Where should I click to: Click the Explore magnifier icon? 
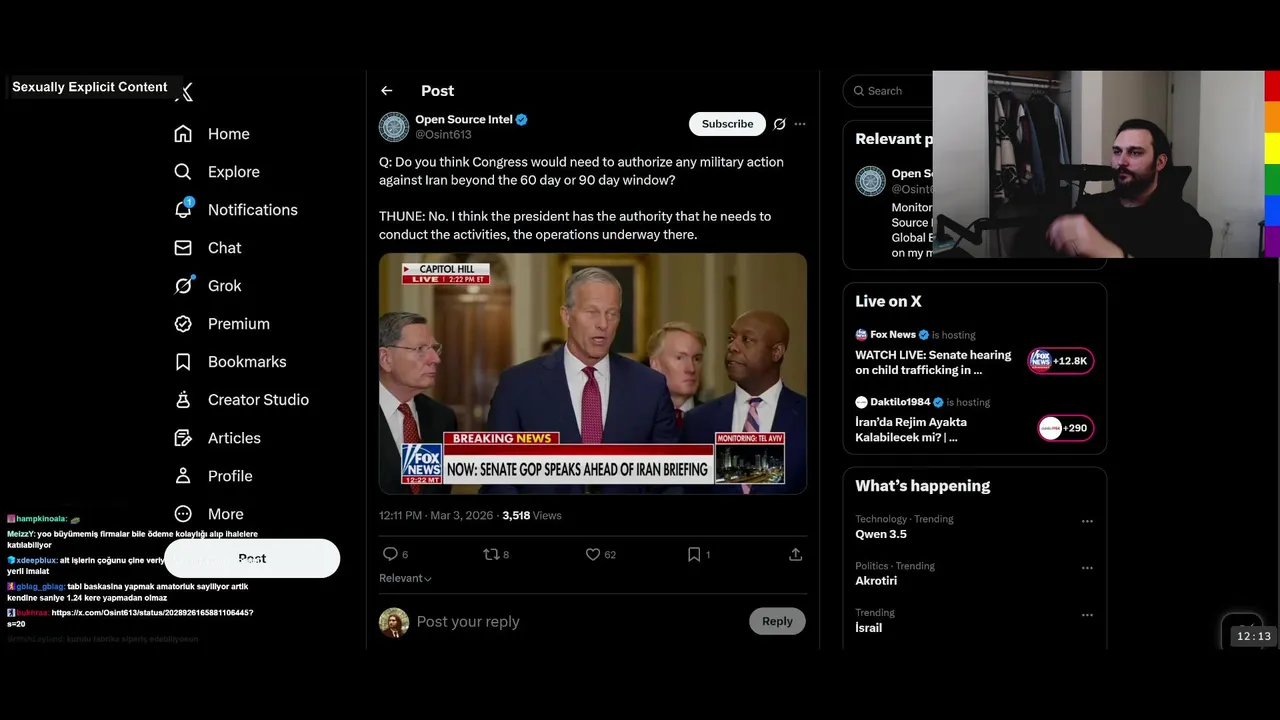(183, 172)
